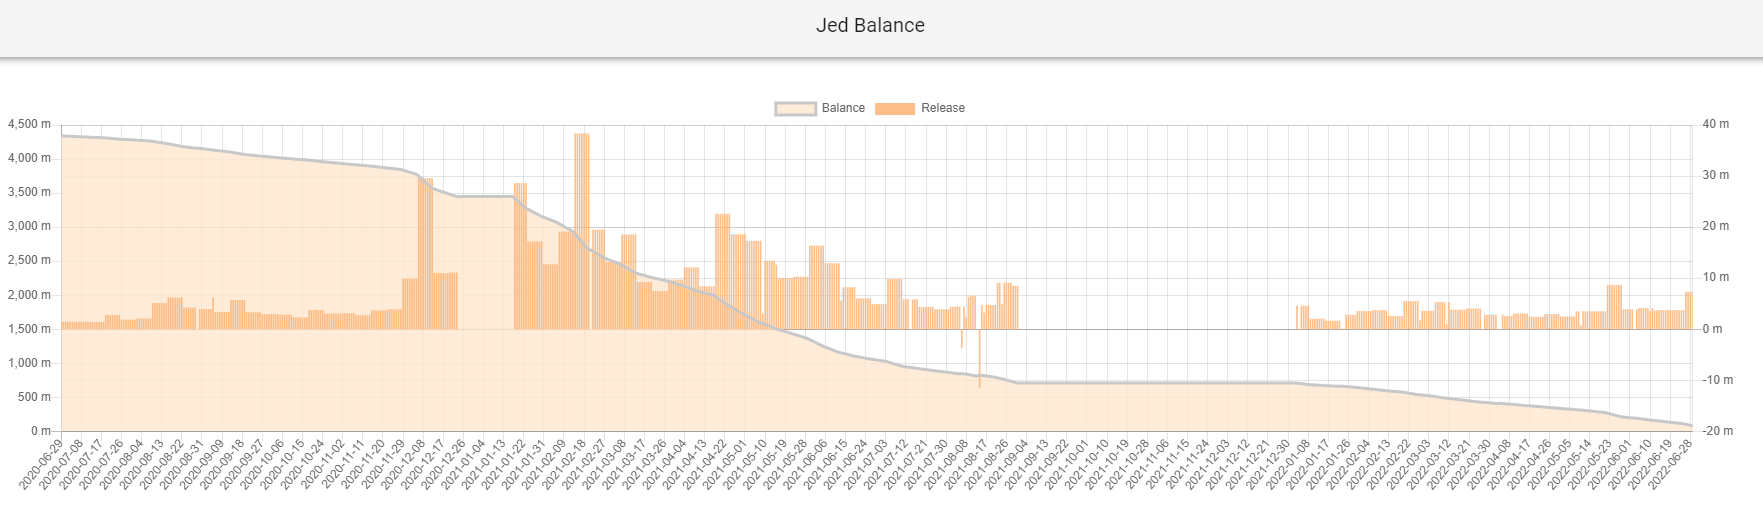The height and width of the screenshot is (520, 1763).
Task: Select the final Release bar at 2022-06-28
Action: [1688, 310]
